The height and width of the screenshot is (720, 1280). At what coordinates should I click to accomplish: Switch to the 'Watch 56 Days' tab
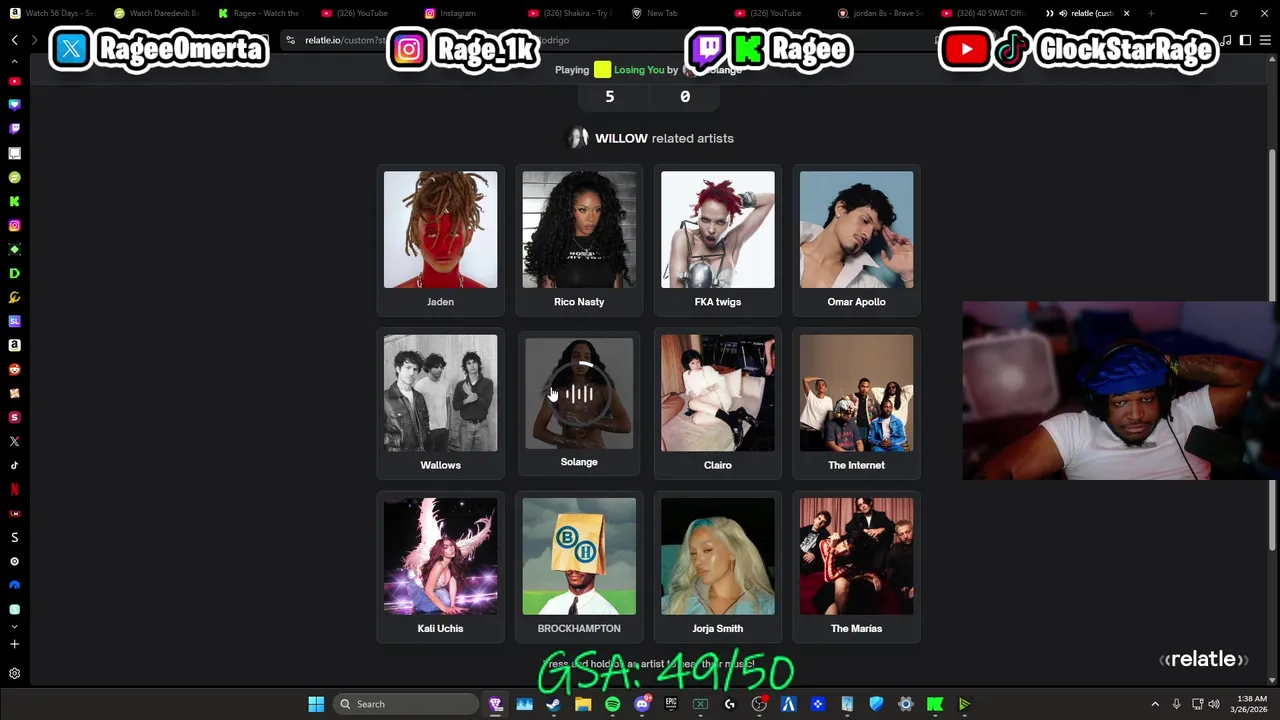(52, 13)
